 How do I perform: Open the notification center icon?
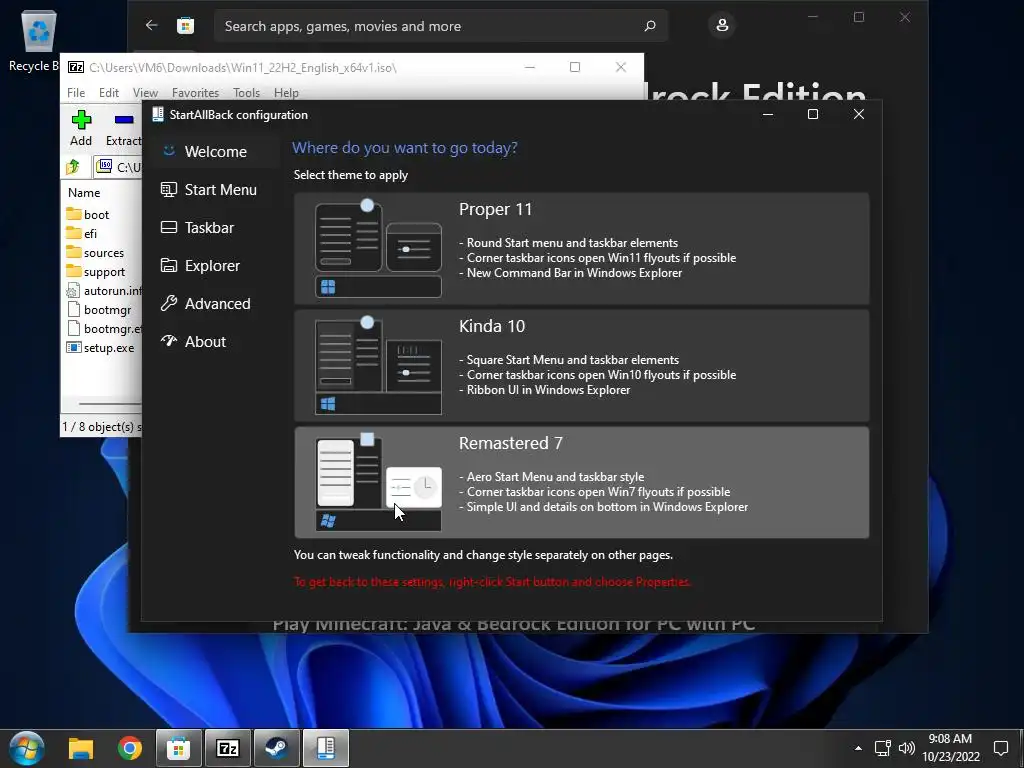coord(1000,748)
